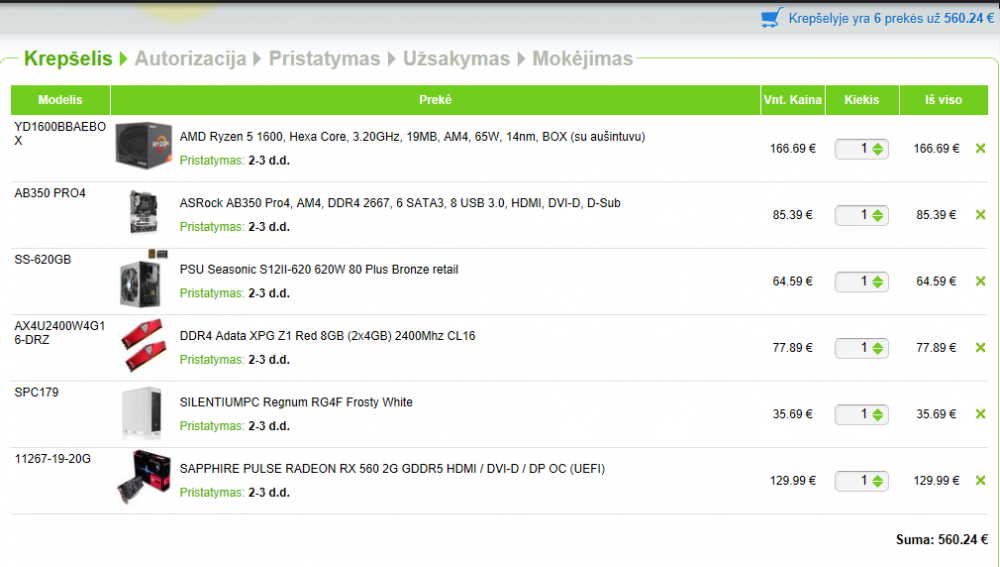Select model code 11267-19-20G
This screenshot has height=567, width=1000.
(52, 458)
